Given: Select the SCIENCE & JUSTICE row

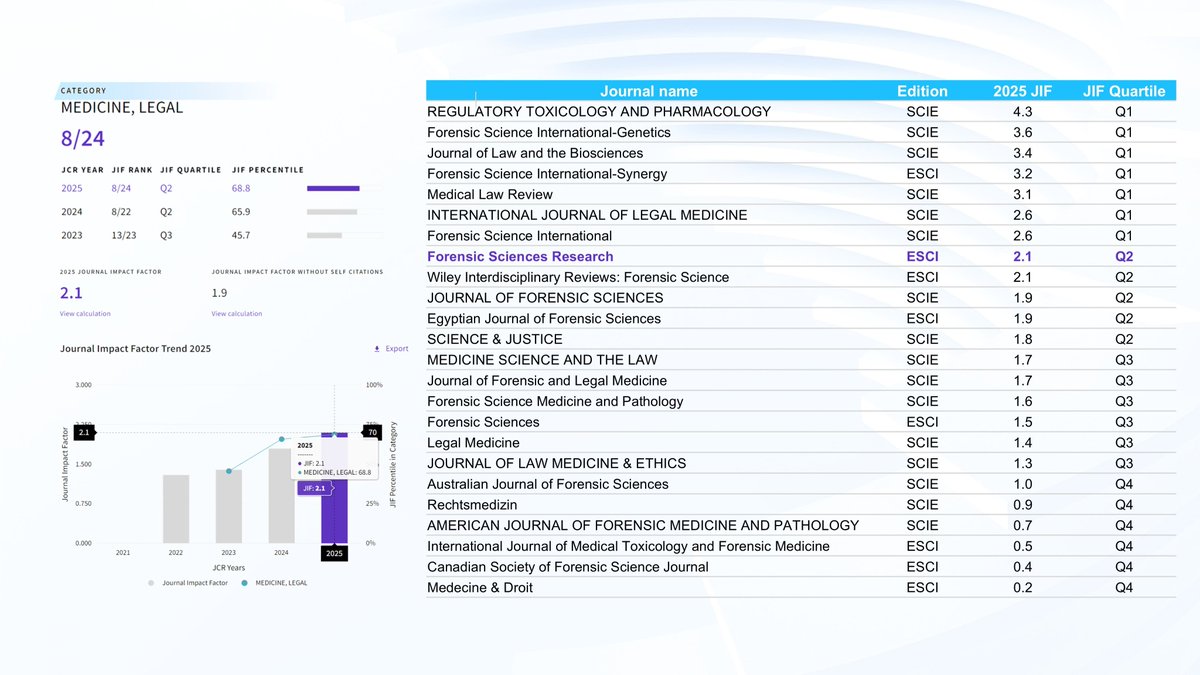Looking at the screenshot, I should pos(802,339).
